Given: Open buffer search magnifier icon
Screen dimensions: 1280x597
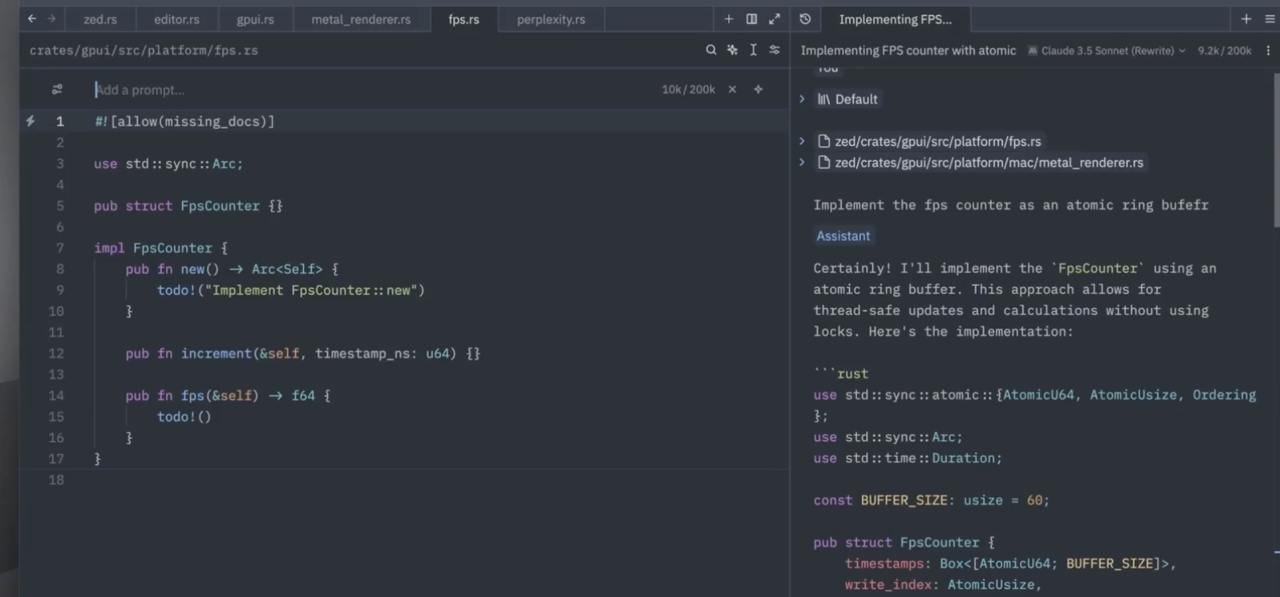Looking at the screenshot, I should pyautogui.click(x=711, y=50).
